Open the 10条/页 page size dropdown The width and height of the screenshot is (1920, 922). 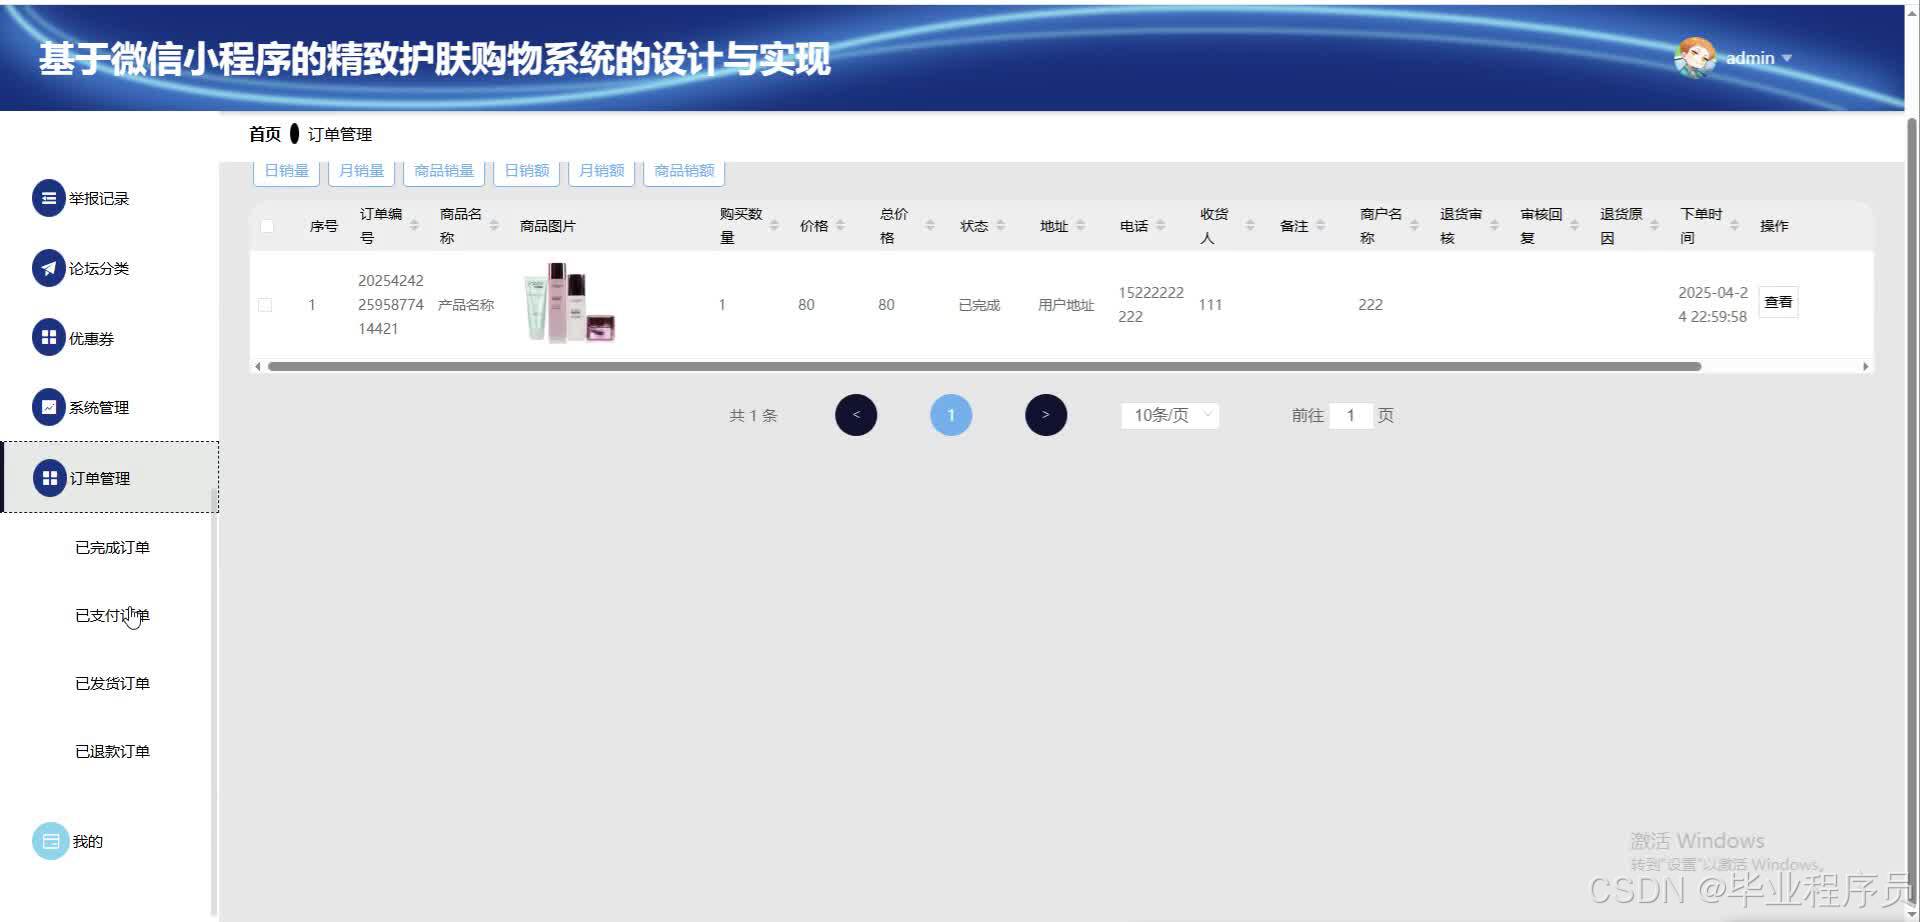click(1168, 414)
